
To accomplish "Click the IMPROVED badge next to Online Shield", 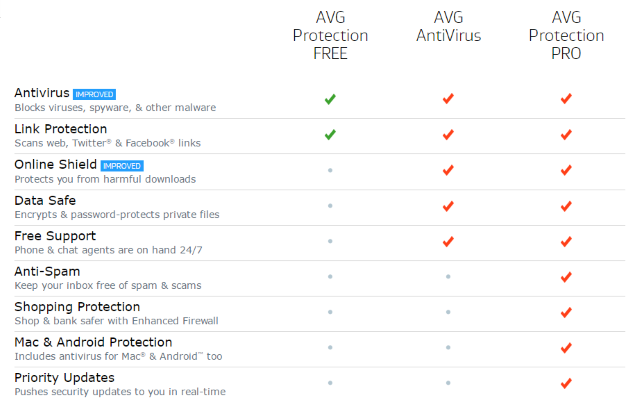I will [x=123, y=165].
